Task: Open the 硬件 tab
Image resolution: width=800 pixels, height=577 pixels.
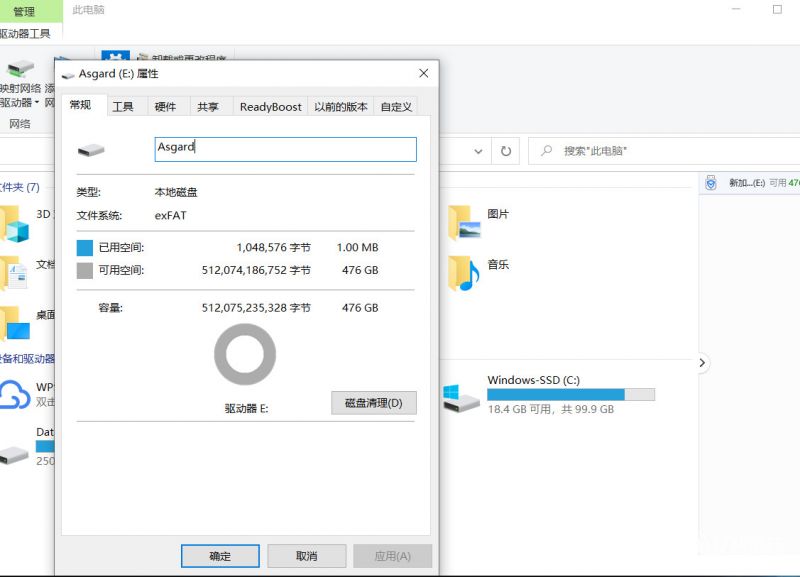Action: click(165, 107)
